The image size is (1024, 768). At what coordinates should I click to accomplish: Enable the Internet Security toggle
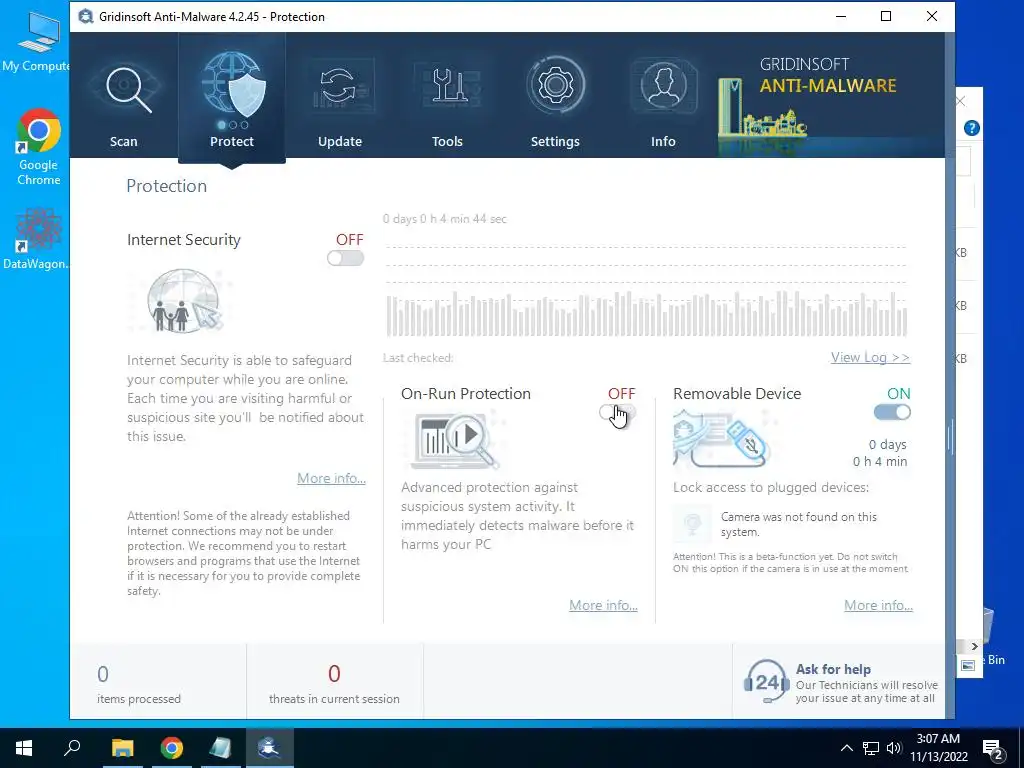coord(345,259)
